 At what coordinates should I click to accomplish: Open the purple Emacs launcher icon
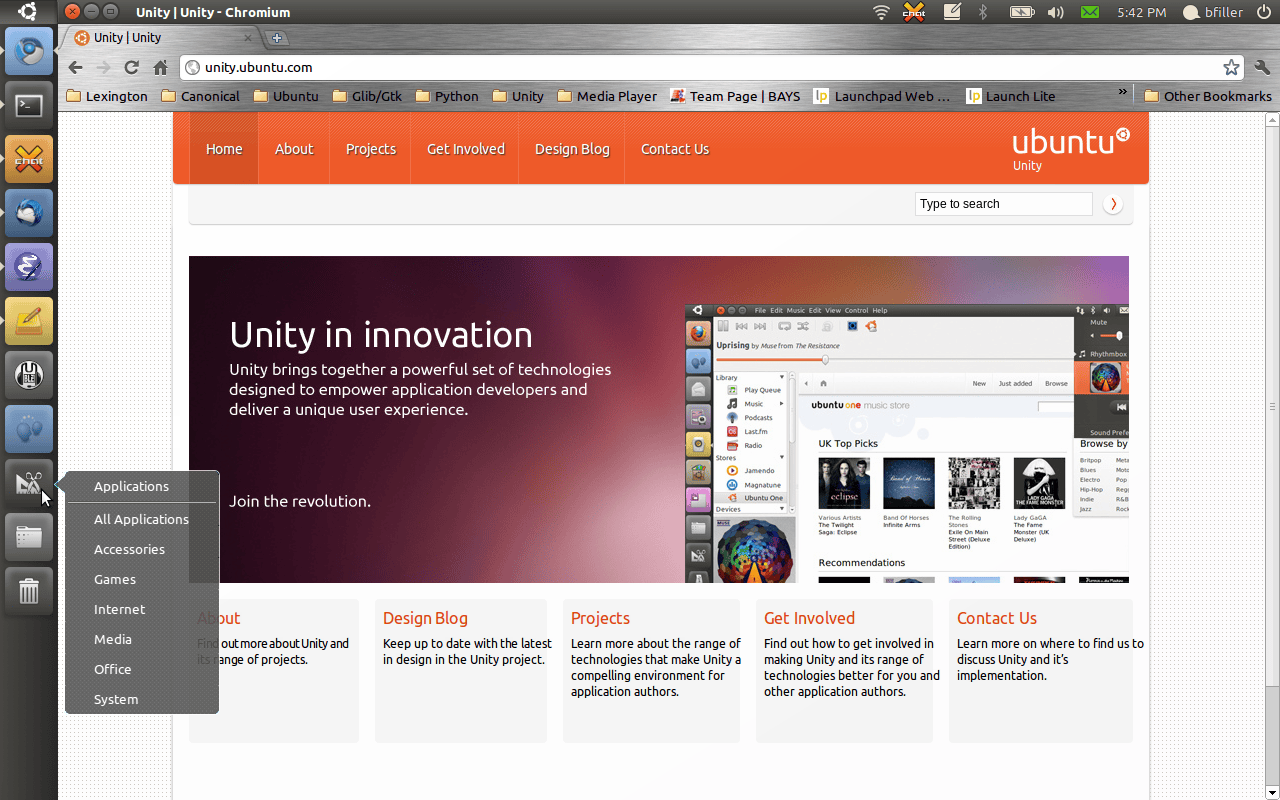click(29, 267)
